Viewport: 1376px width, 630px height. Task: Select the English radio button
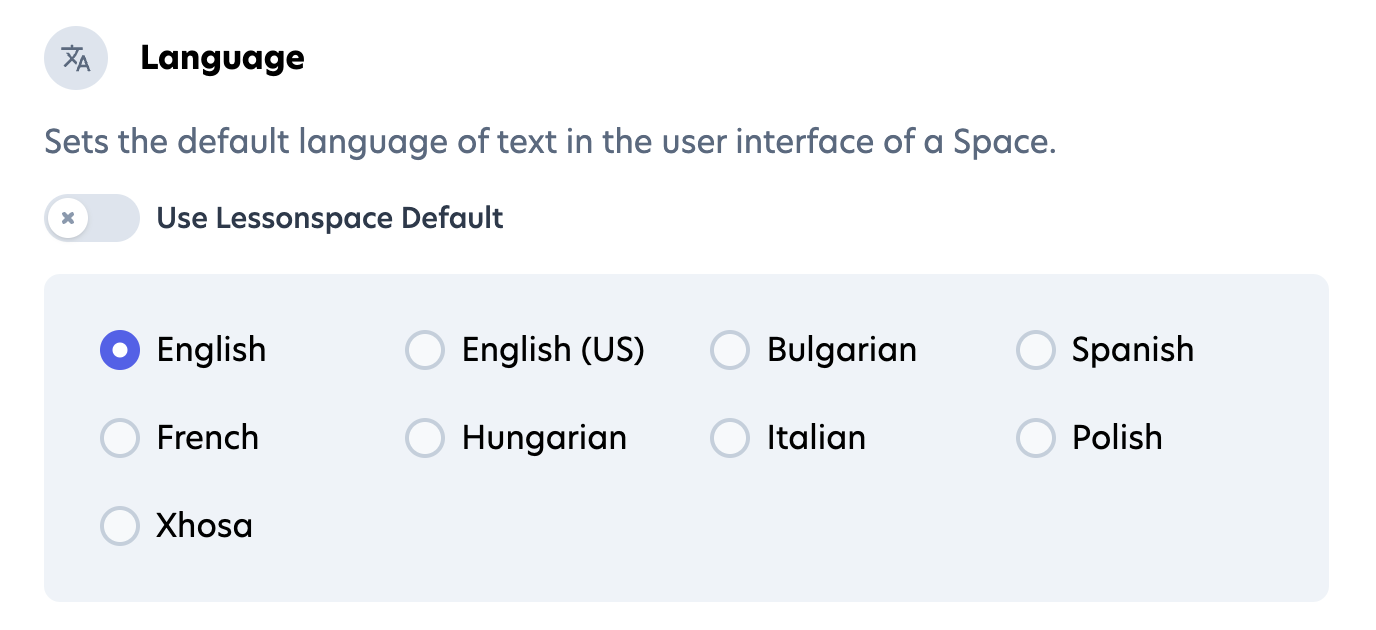pos(120,350)
